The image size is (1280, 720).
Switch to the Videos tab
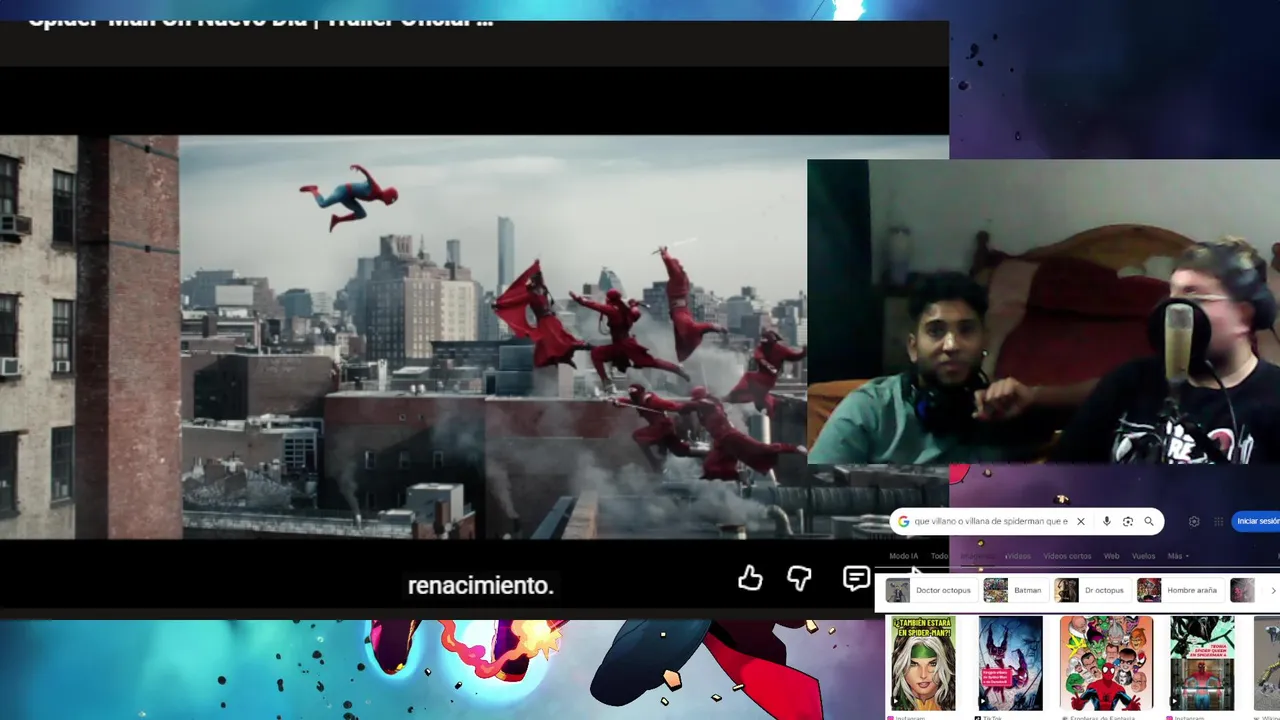1018,556
